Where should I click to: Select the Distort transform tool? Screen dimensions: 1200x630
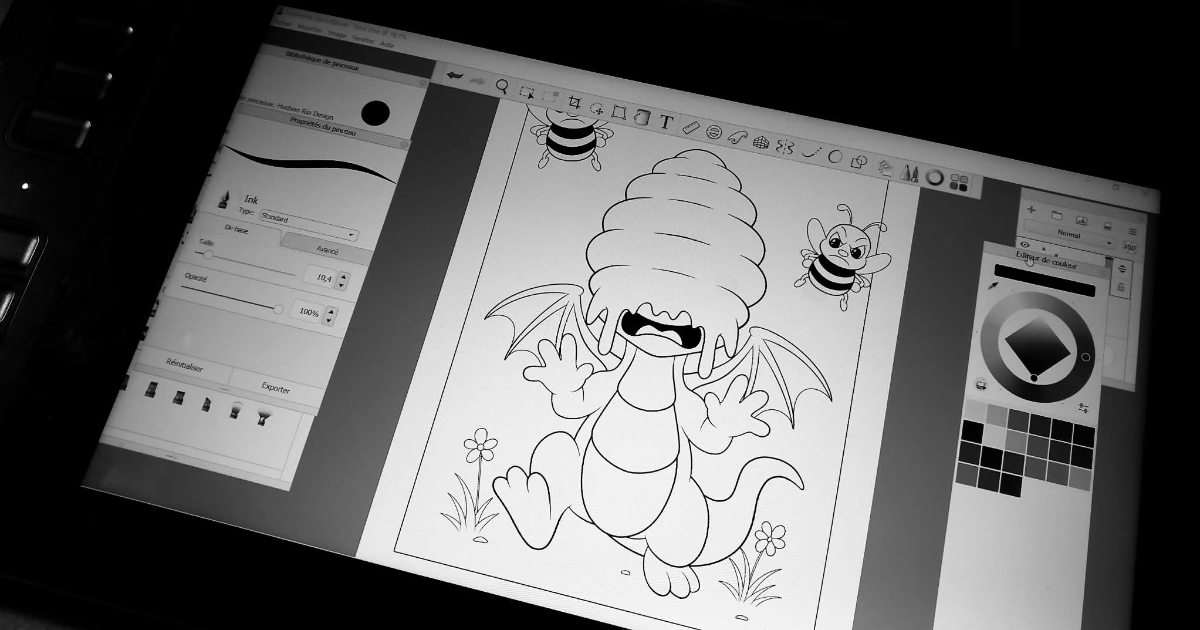tap(620, 113)
